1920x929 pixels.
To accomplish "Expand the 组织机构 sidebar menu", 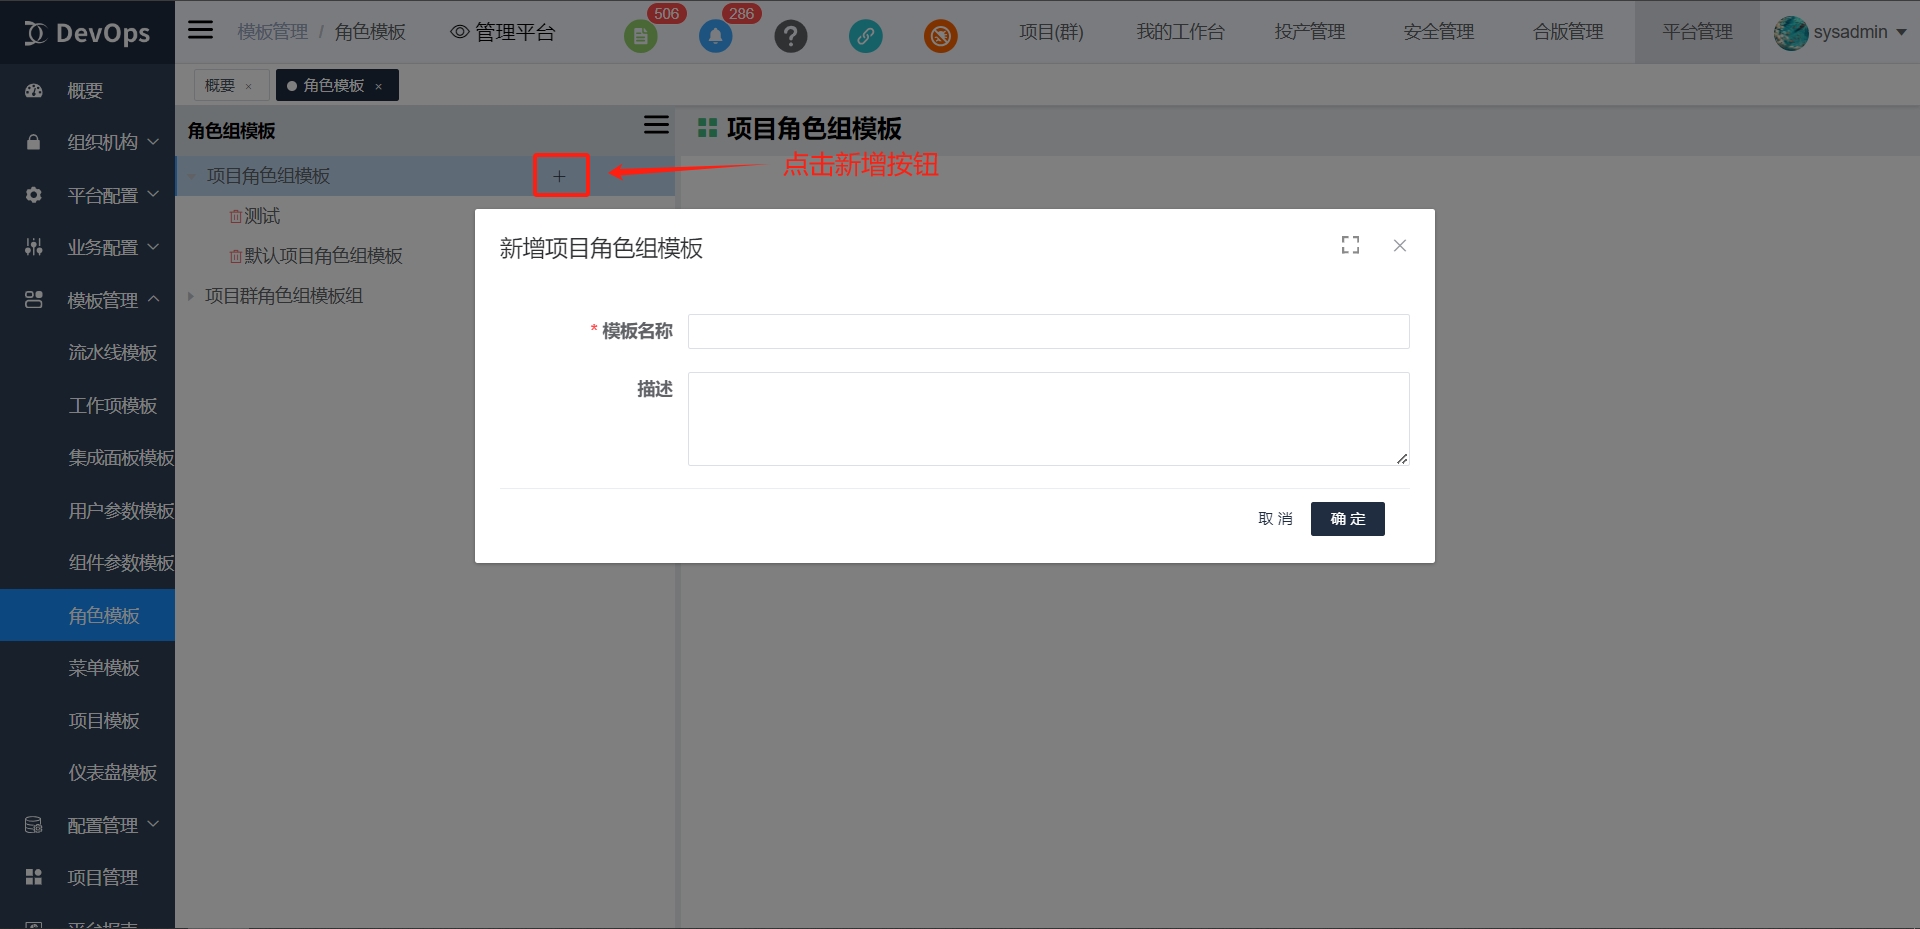I will (153, 142).
